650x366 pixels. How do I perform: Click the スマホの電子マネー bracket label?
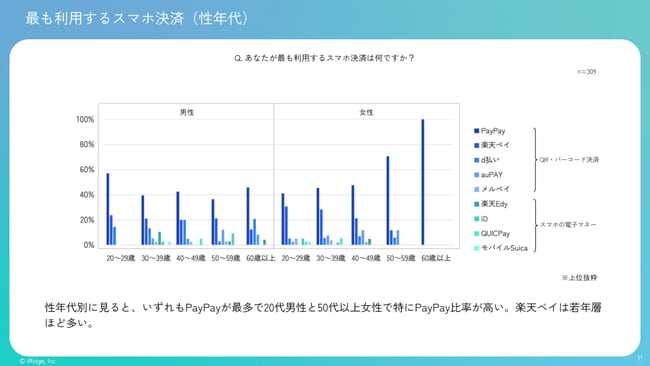568,225
